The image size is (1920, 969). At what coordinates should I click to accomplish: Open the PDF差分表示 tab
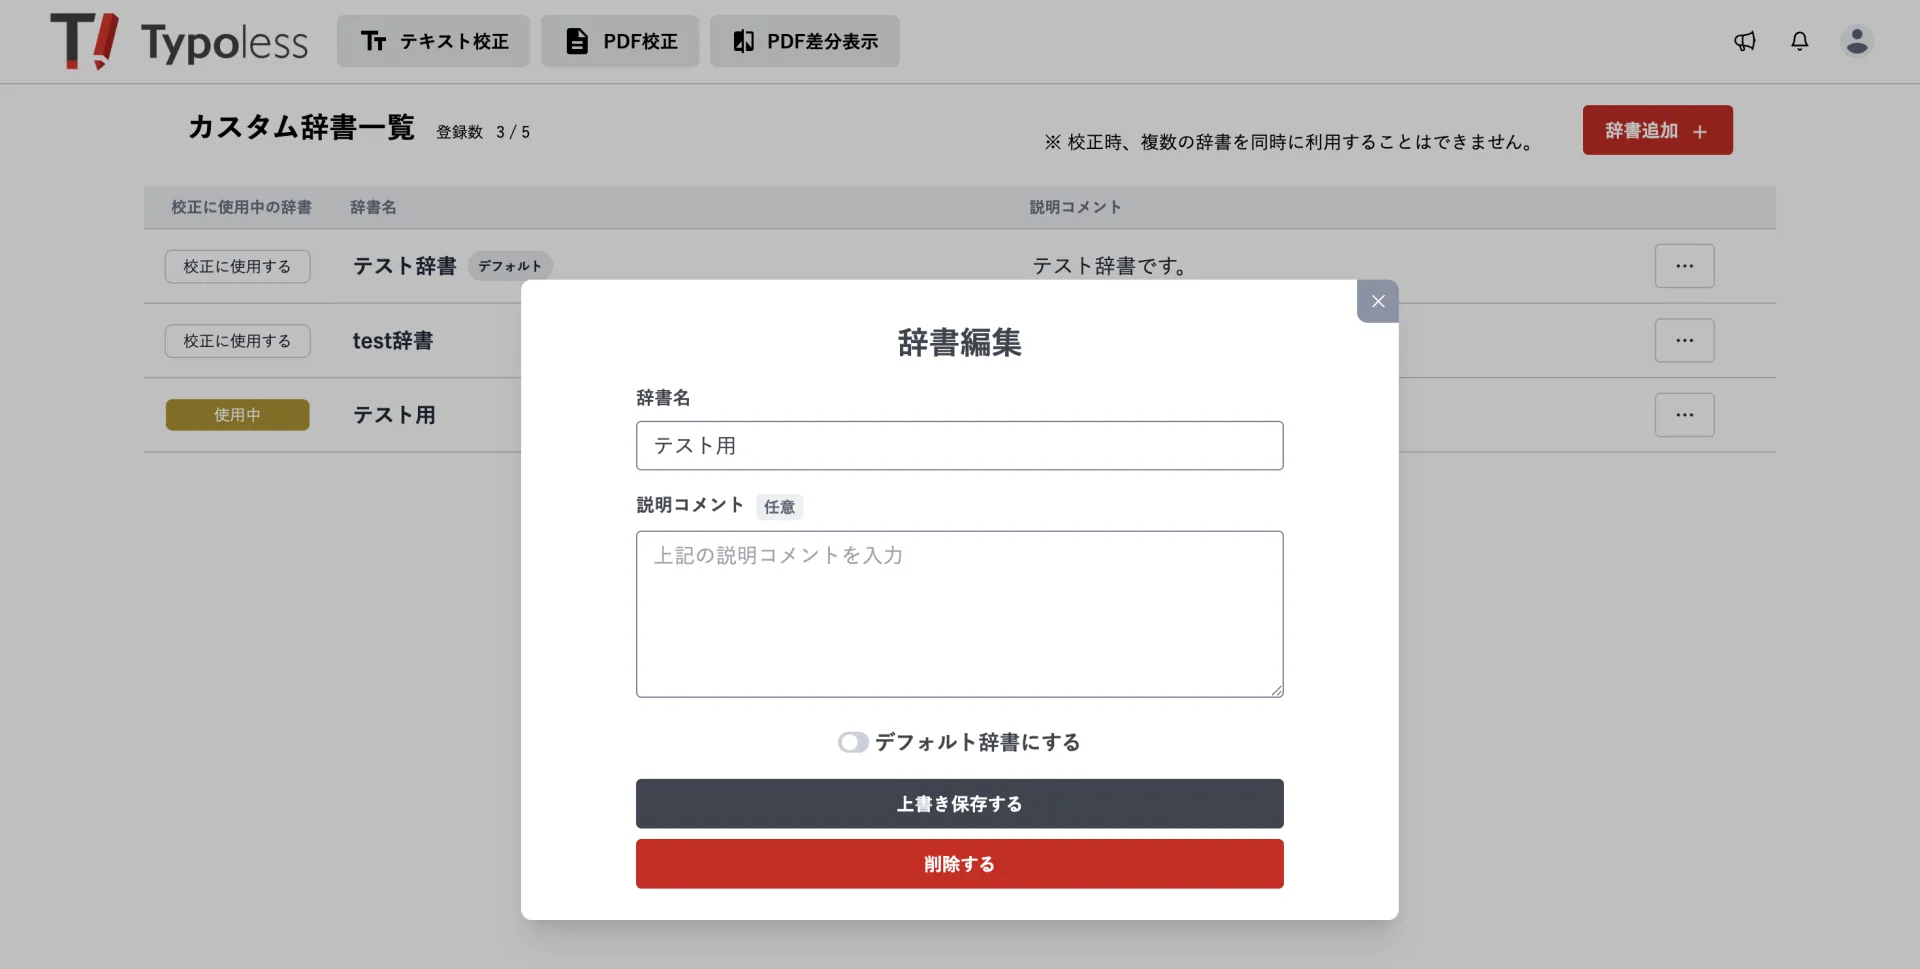click(x=805, y=41)
